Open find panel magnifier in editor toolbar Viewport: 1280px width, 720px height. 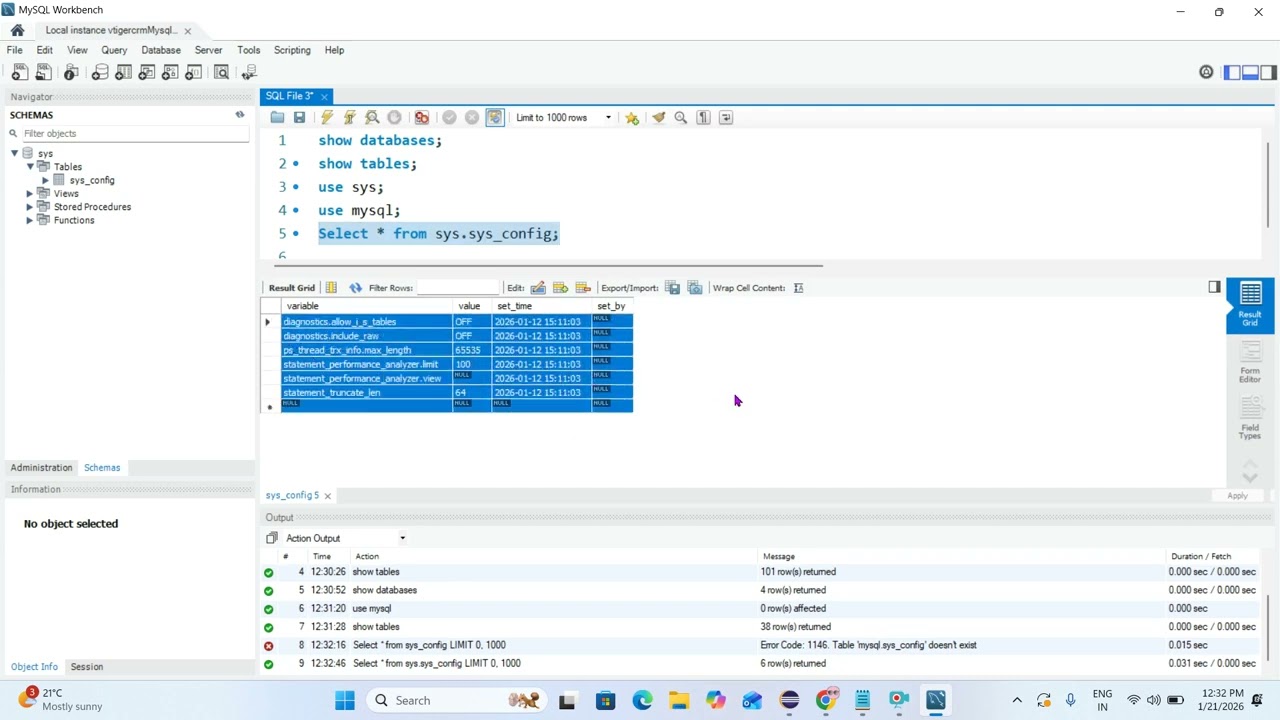click(681, 118)
